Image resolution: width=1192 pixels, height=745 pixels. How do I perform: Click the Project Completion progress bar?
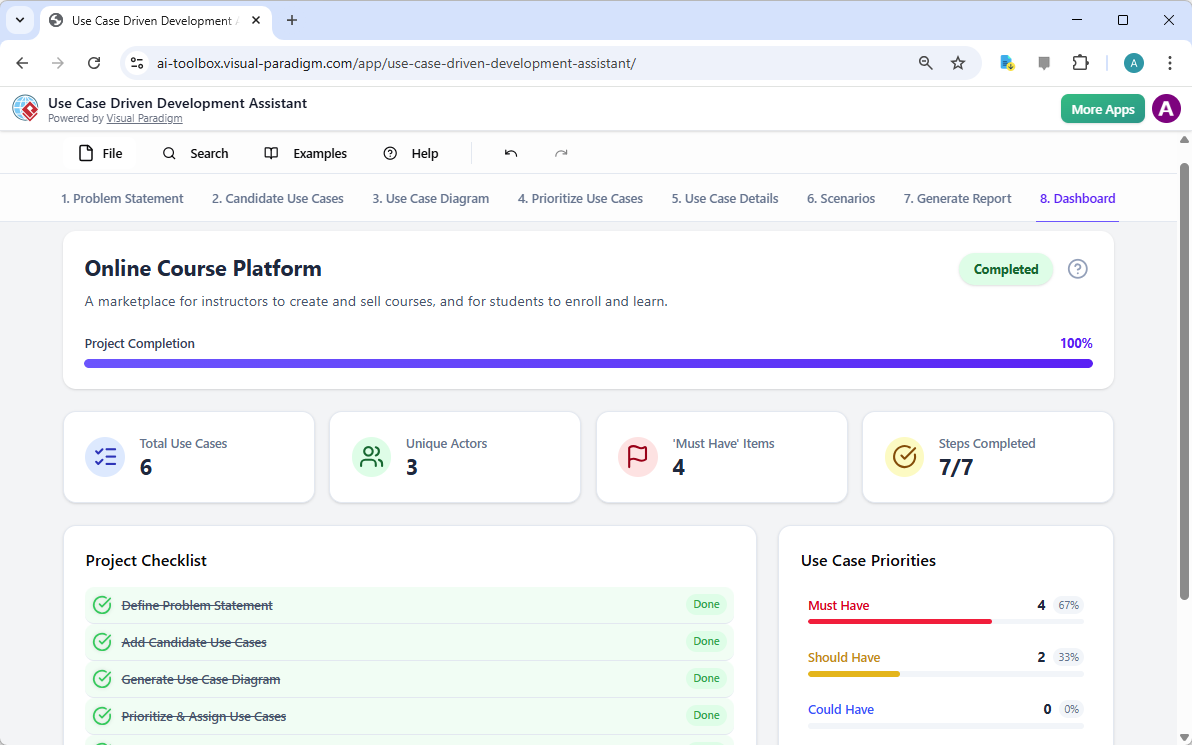click(x=589, y=364)
